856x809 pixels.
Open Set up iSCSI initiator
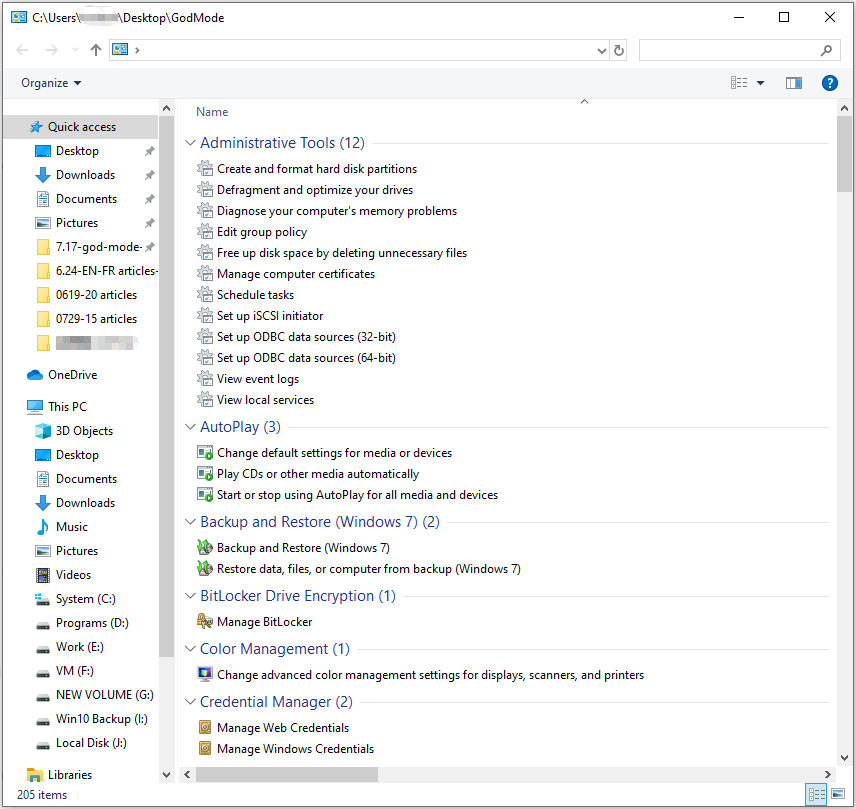tap(270, 316)
